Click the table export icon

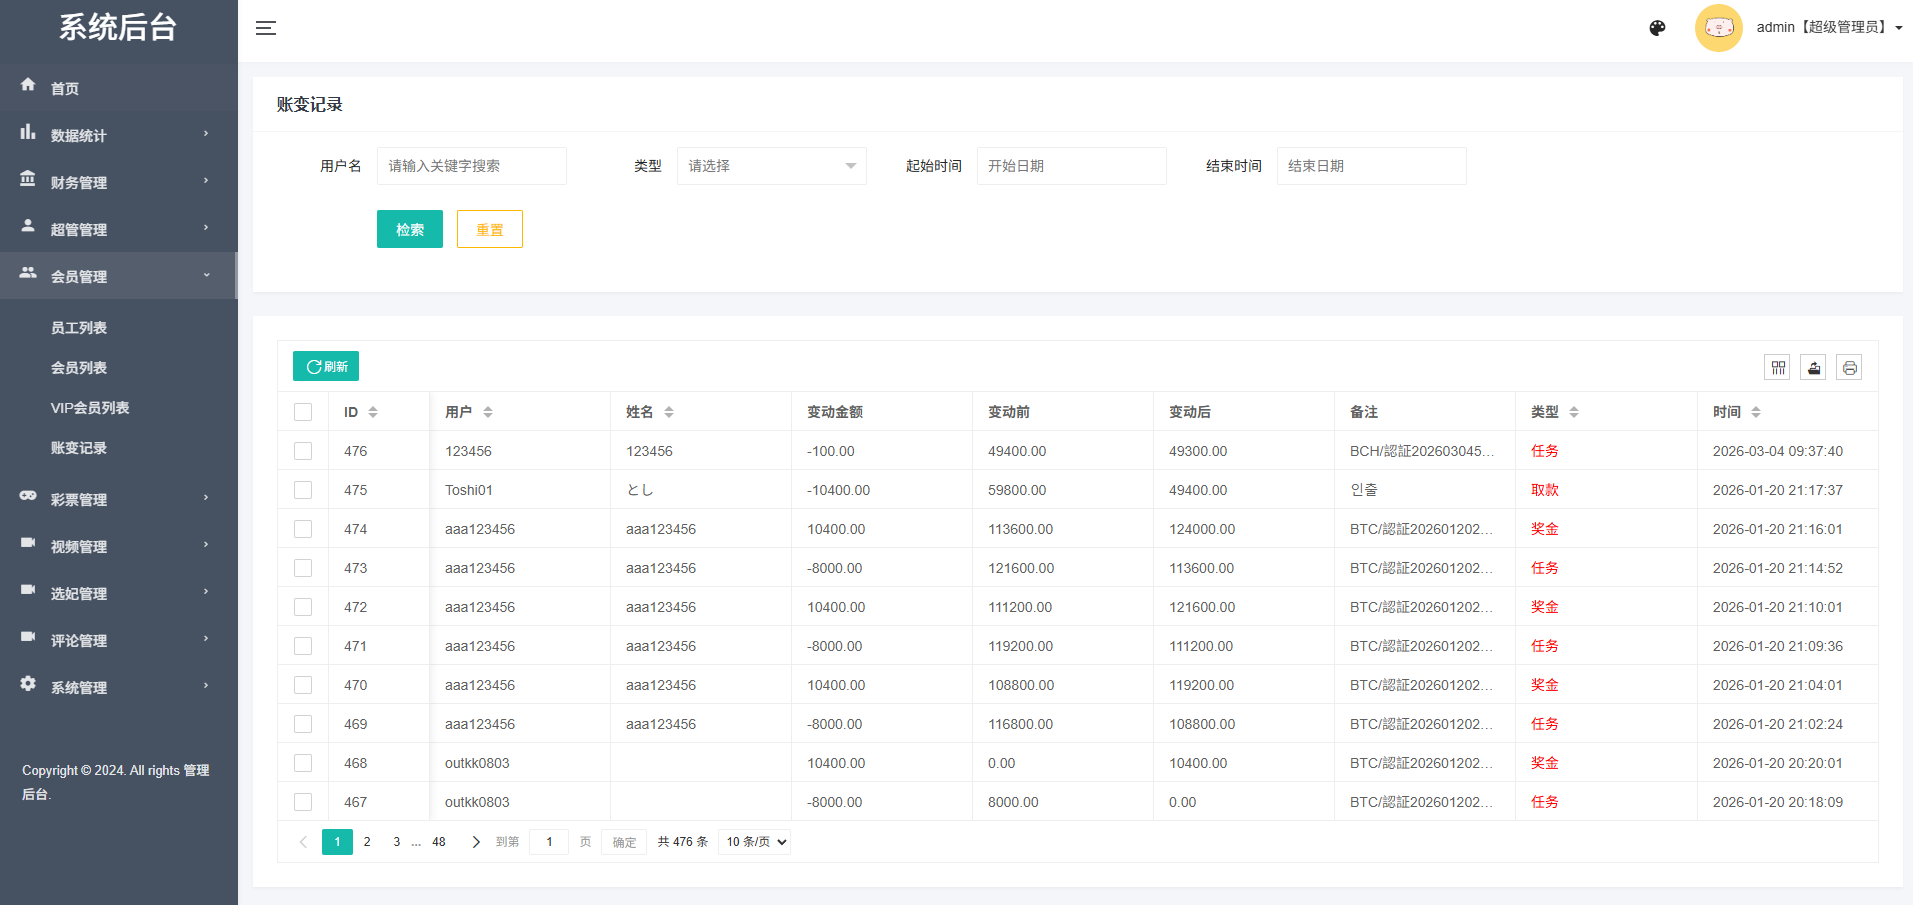click(1813, 368)
